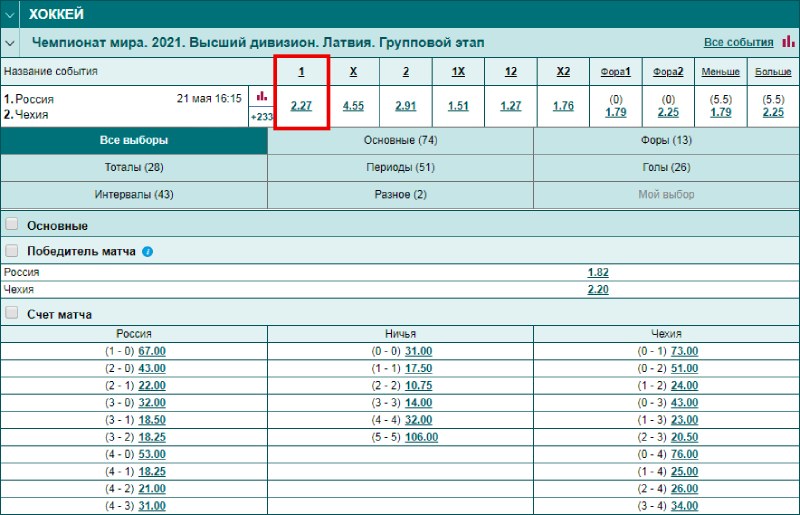Bet on draw (2 - 2) at 10.75
Image resolution: width=800 pixels, height=515 pixels.
coord(418,385)
